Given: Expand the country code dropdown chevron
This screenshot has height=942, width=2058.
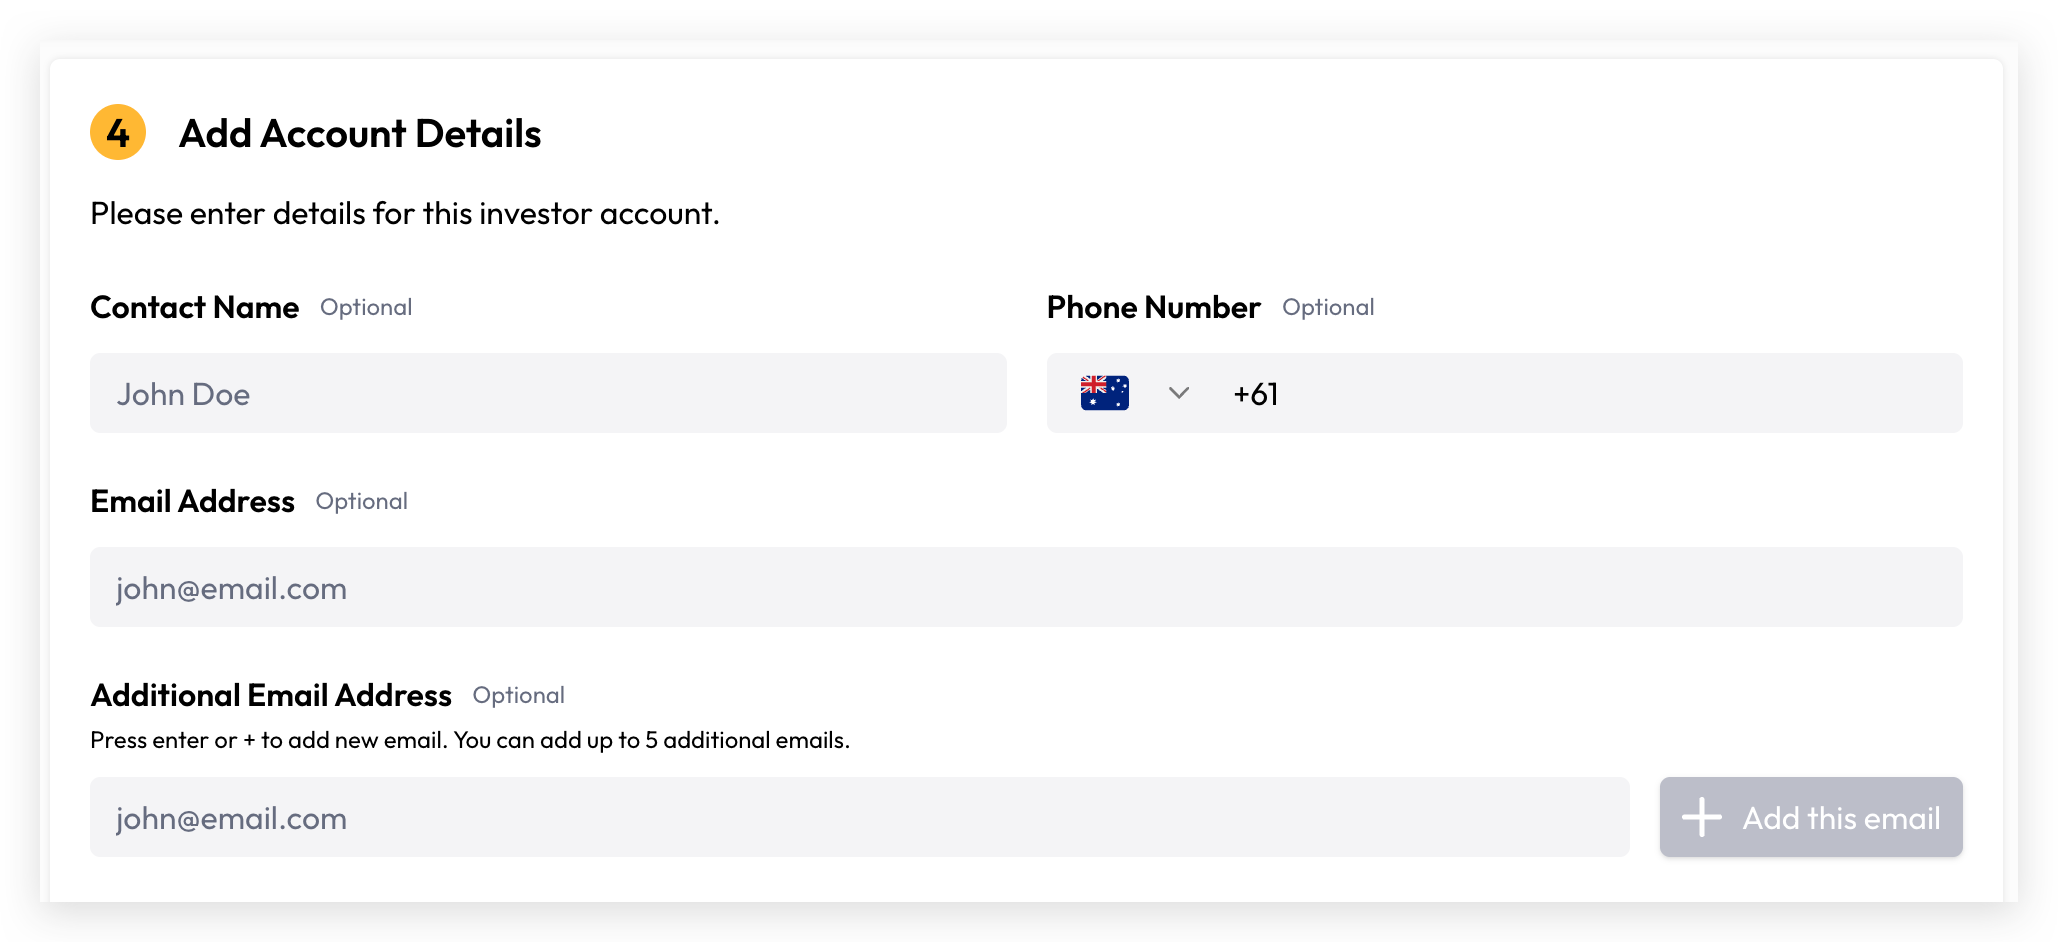Looking at the screenshot, I should (1179, 393).
